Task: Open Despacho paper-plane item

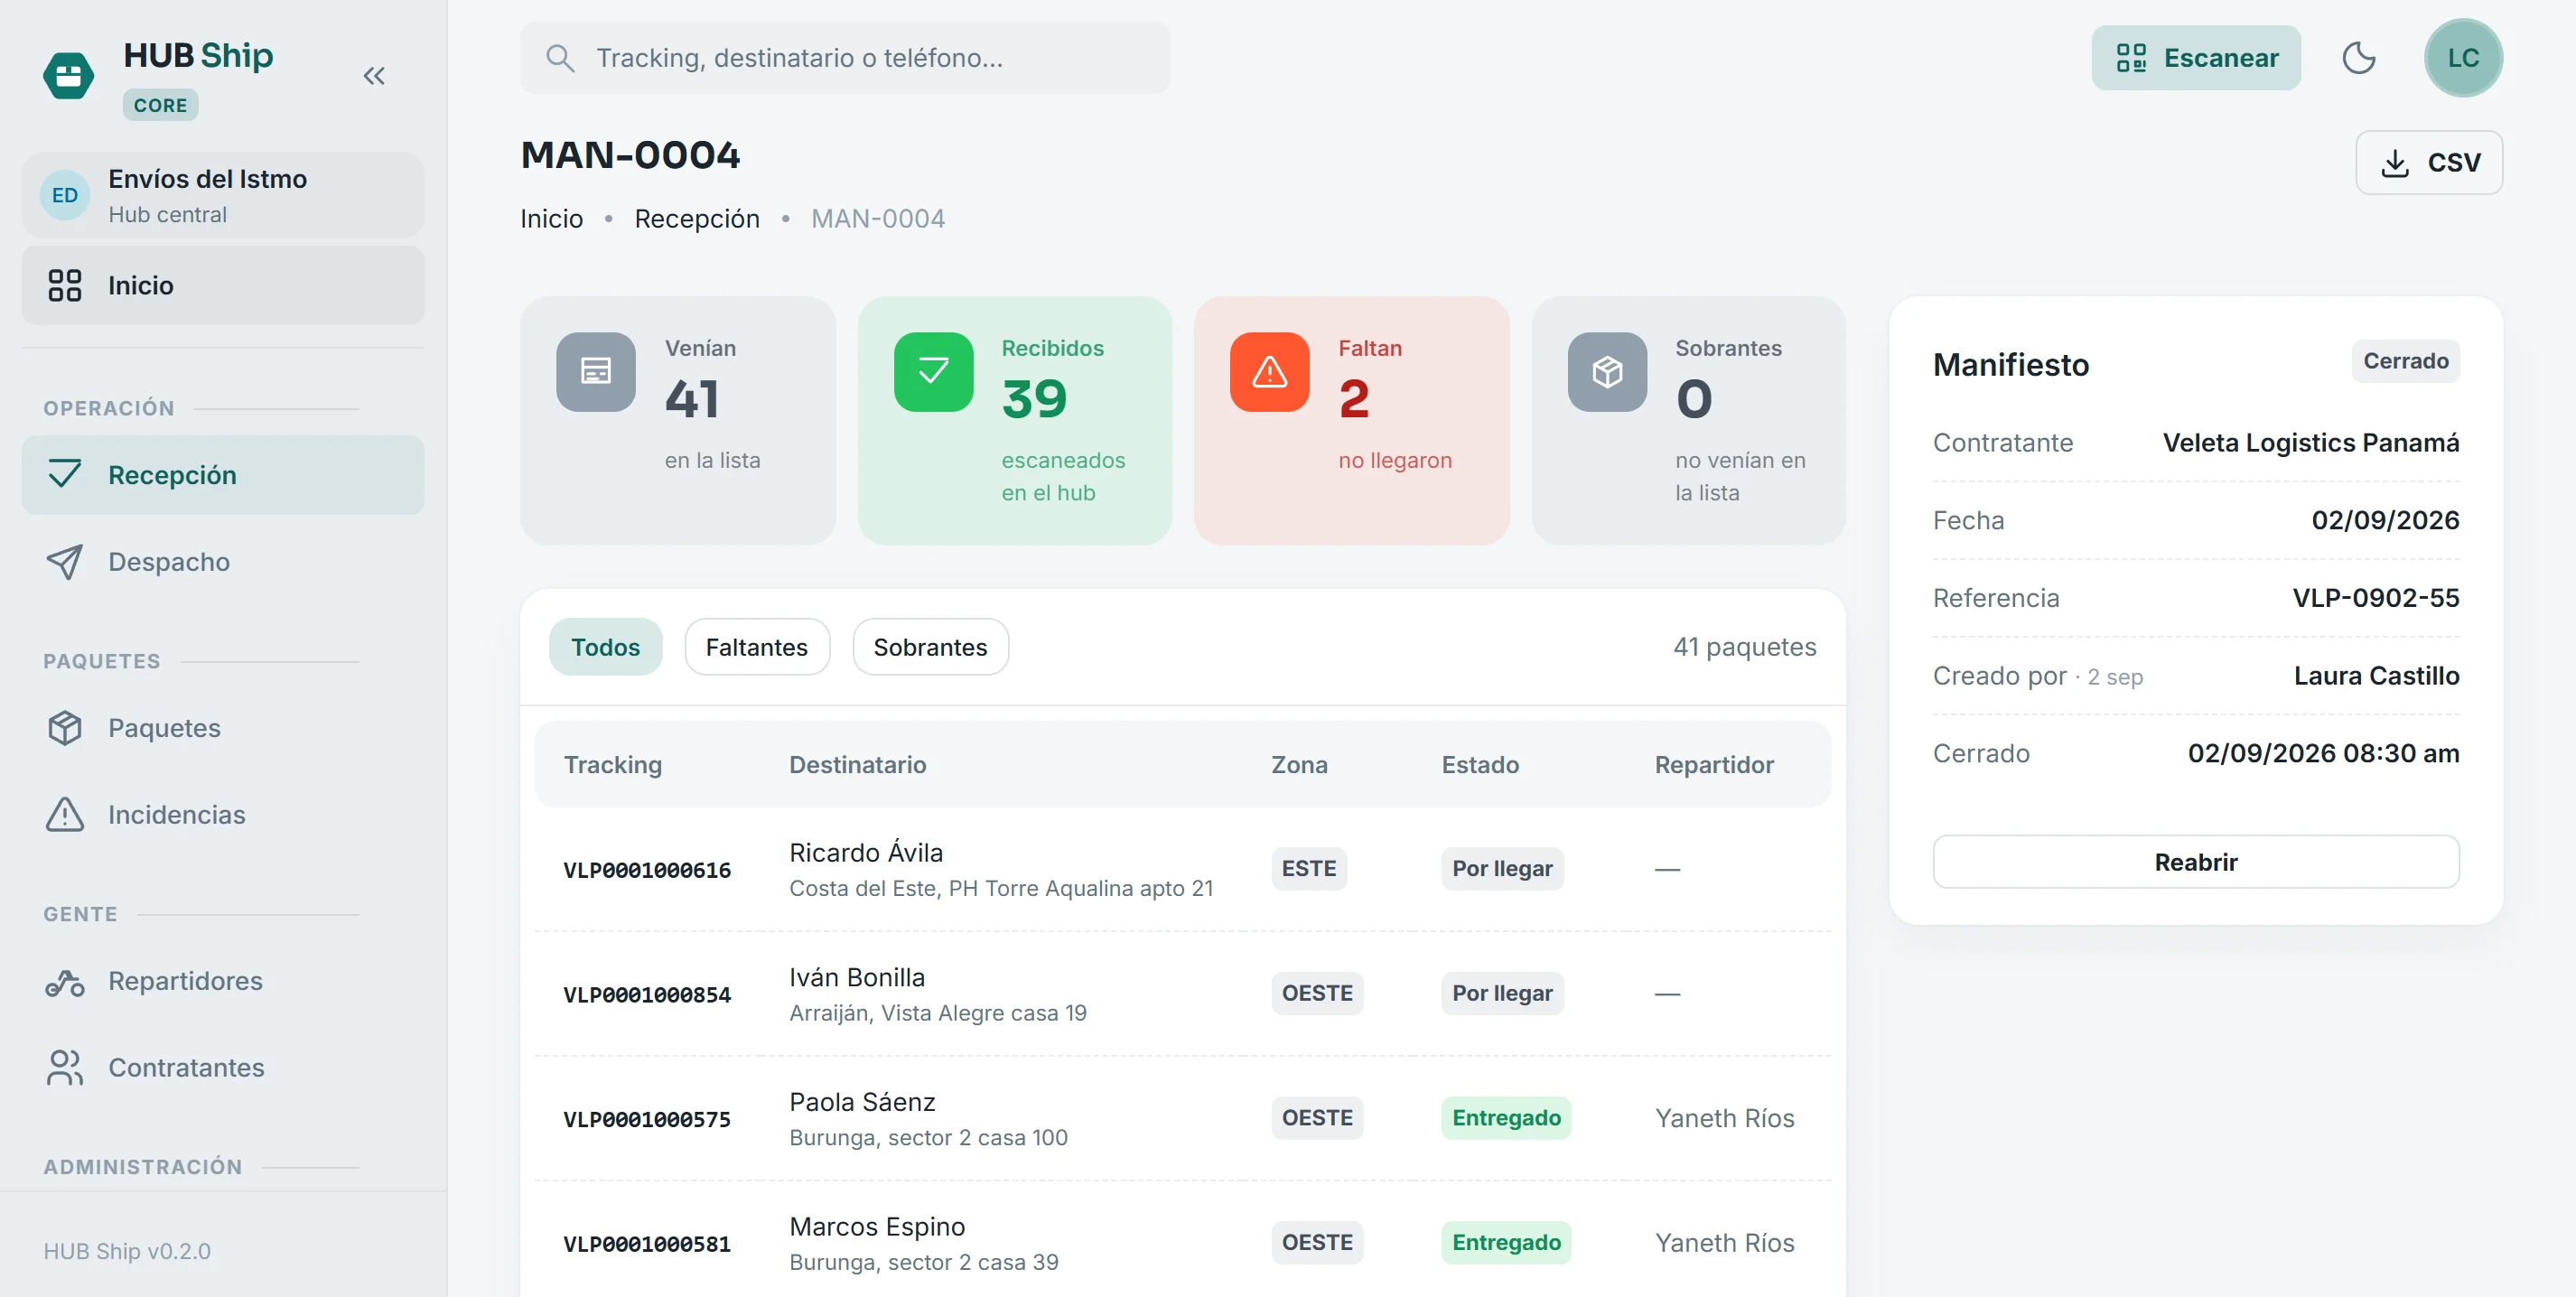Action: 223,561
